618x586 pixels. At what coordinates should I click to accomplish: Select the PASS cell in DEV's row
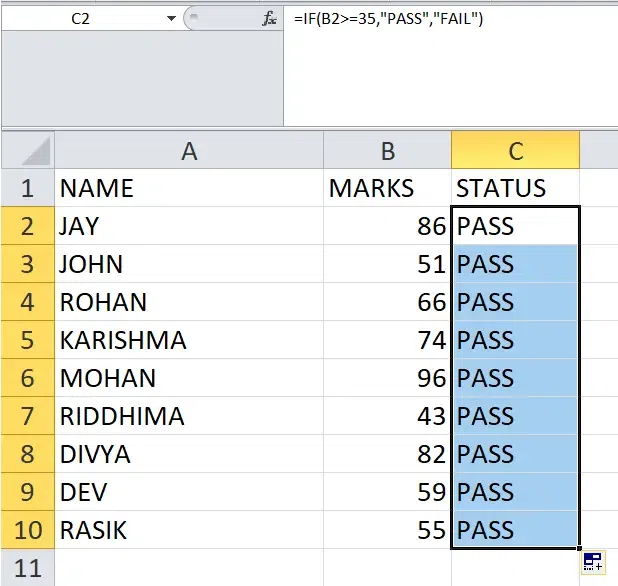coord(516,492)
